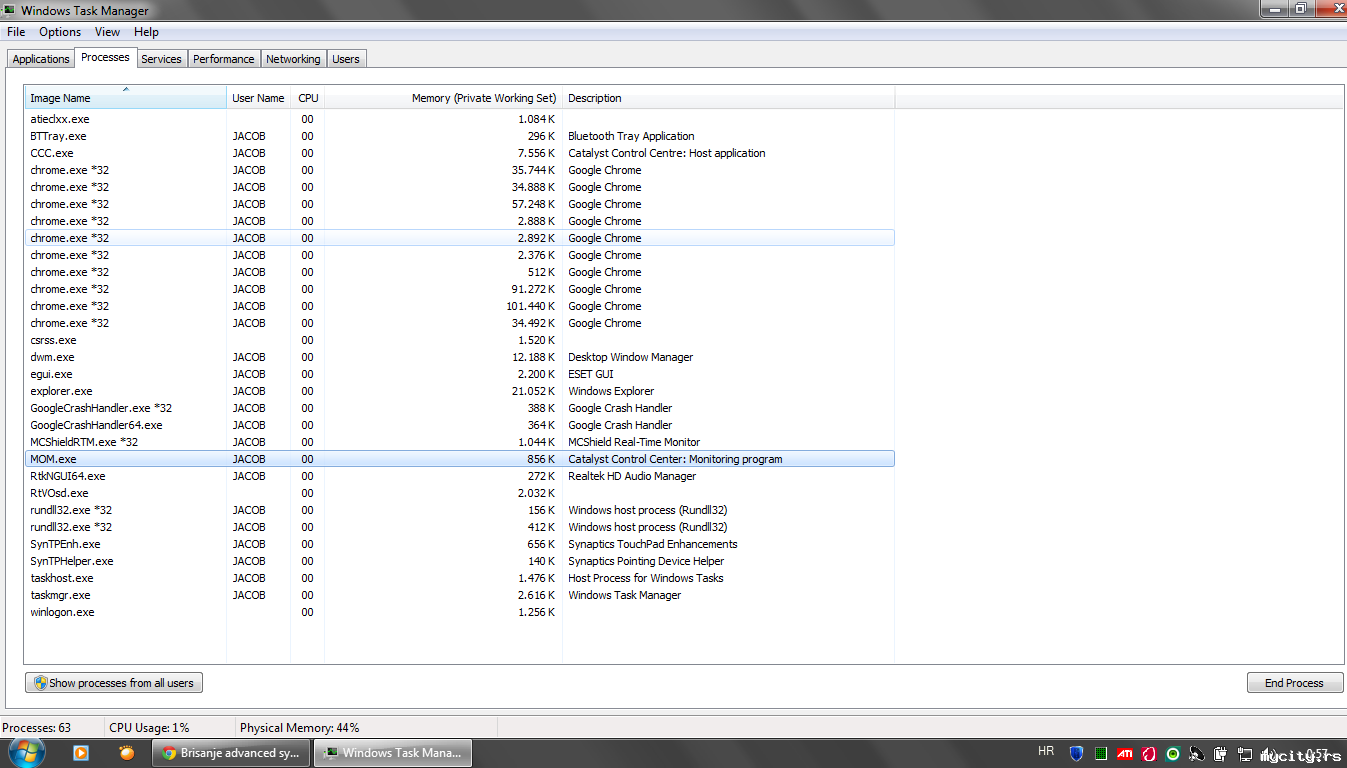Select the winlogon.exe process

pos(460,612)
